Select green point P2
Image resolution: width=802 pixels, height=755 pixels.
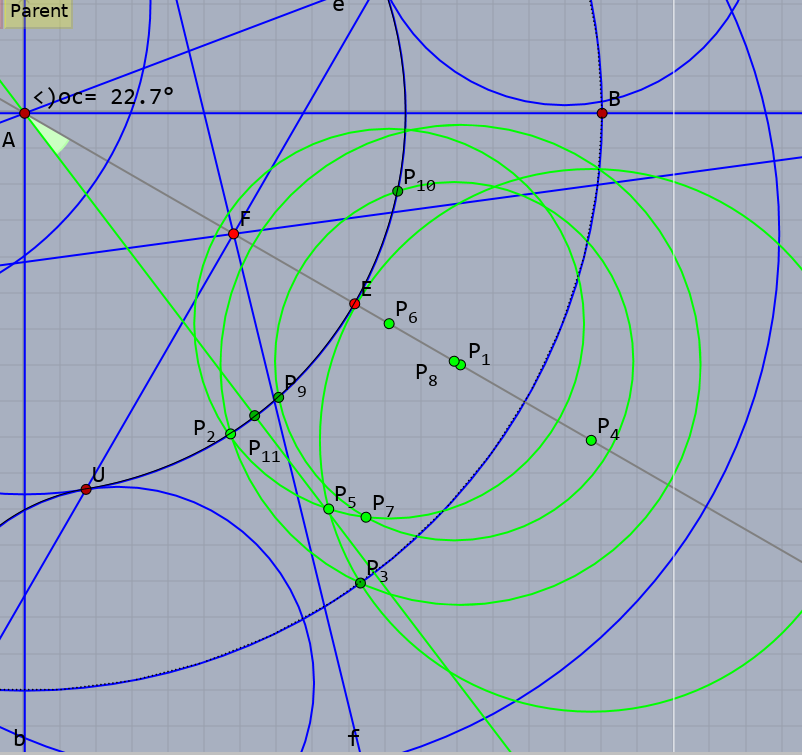231,434
